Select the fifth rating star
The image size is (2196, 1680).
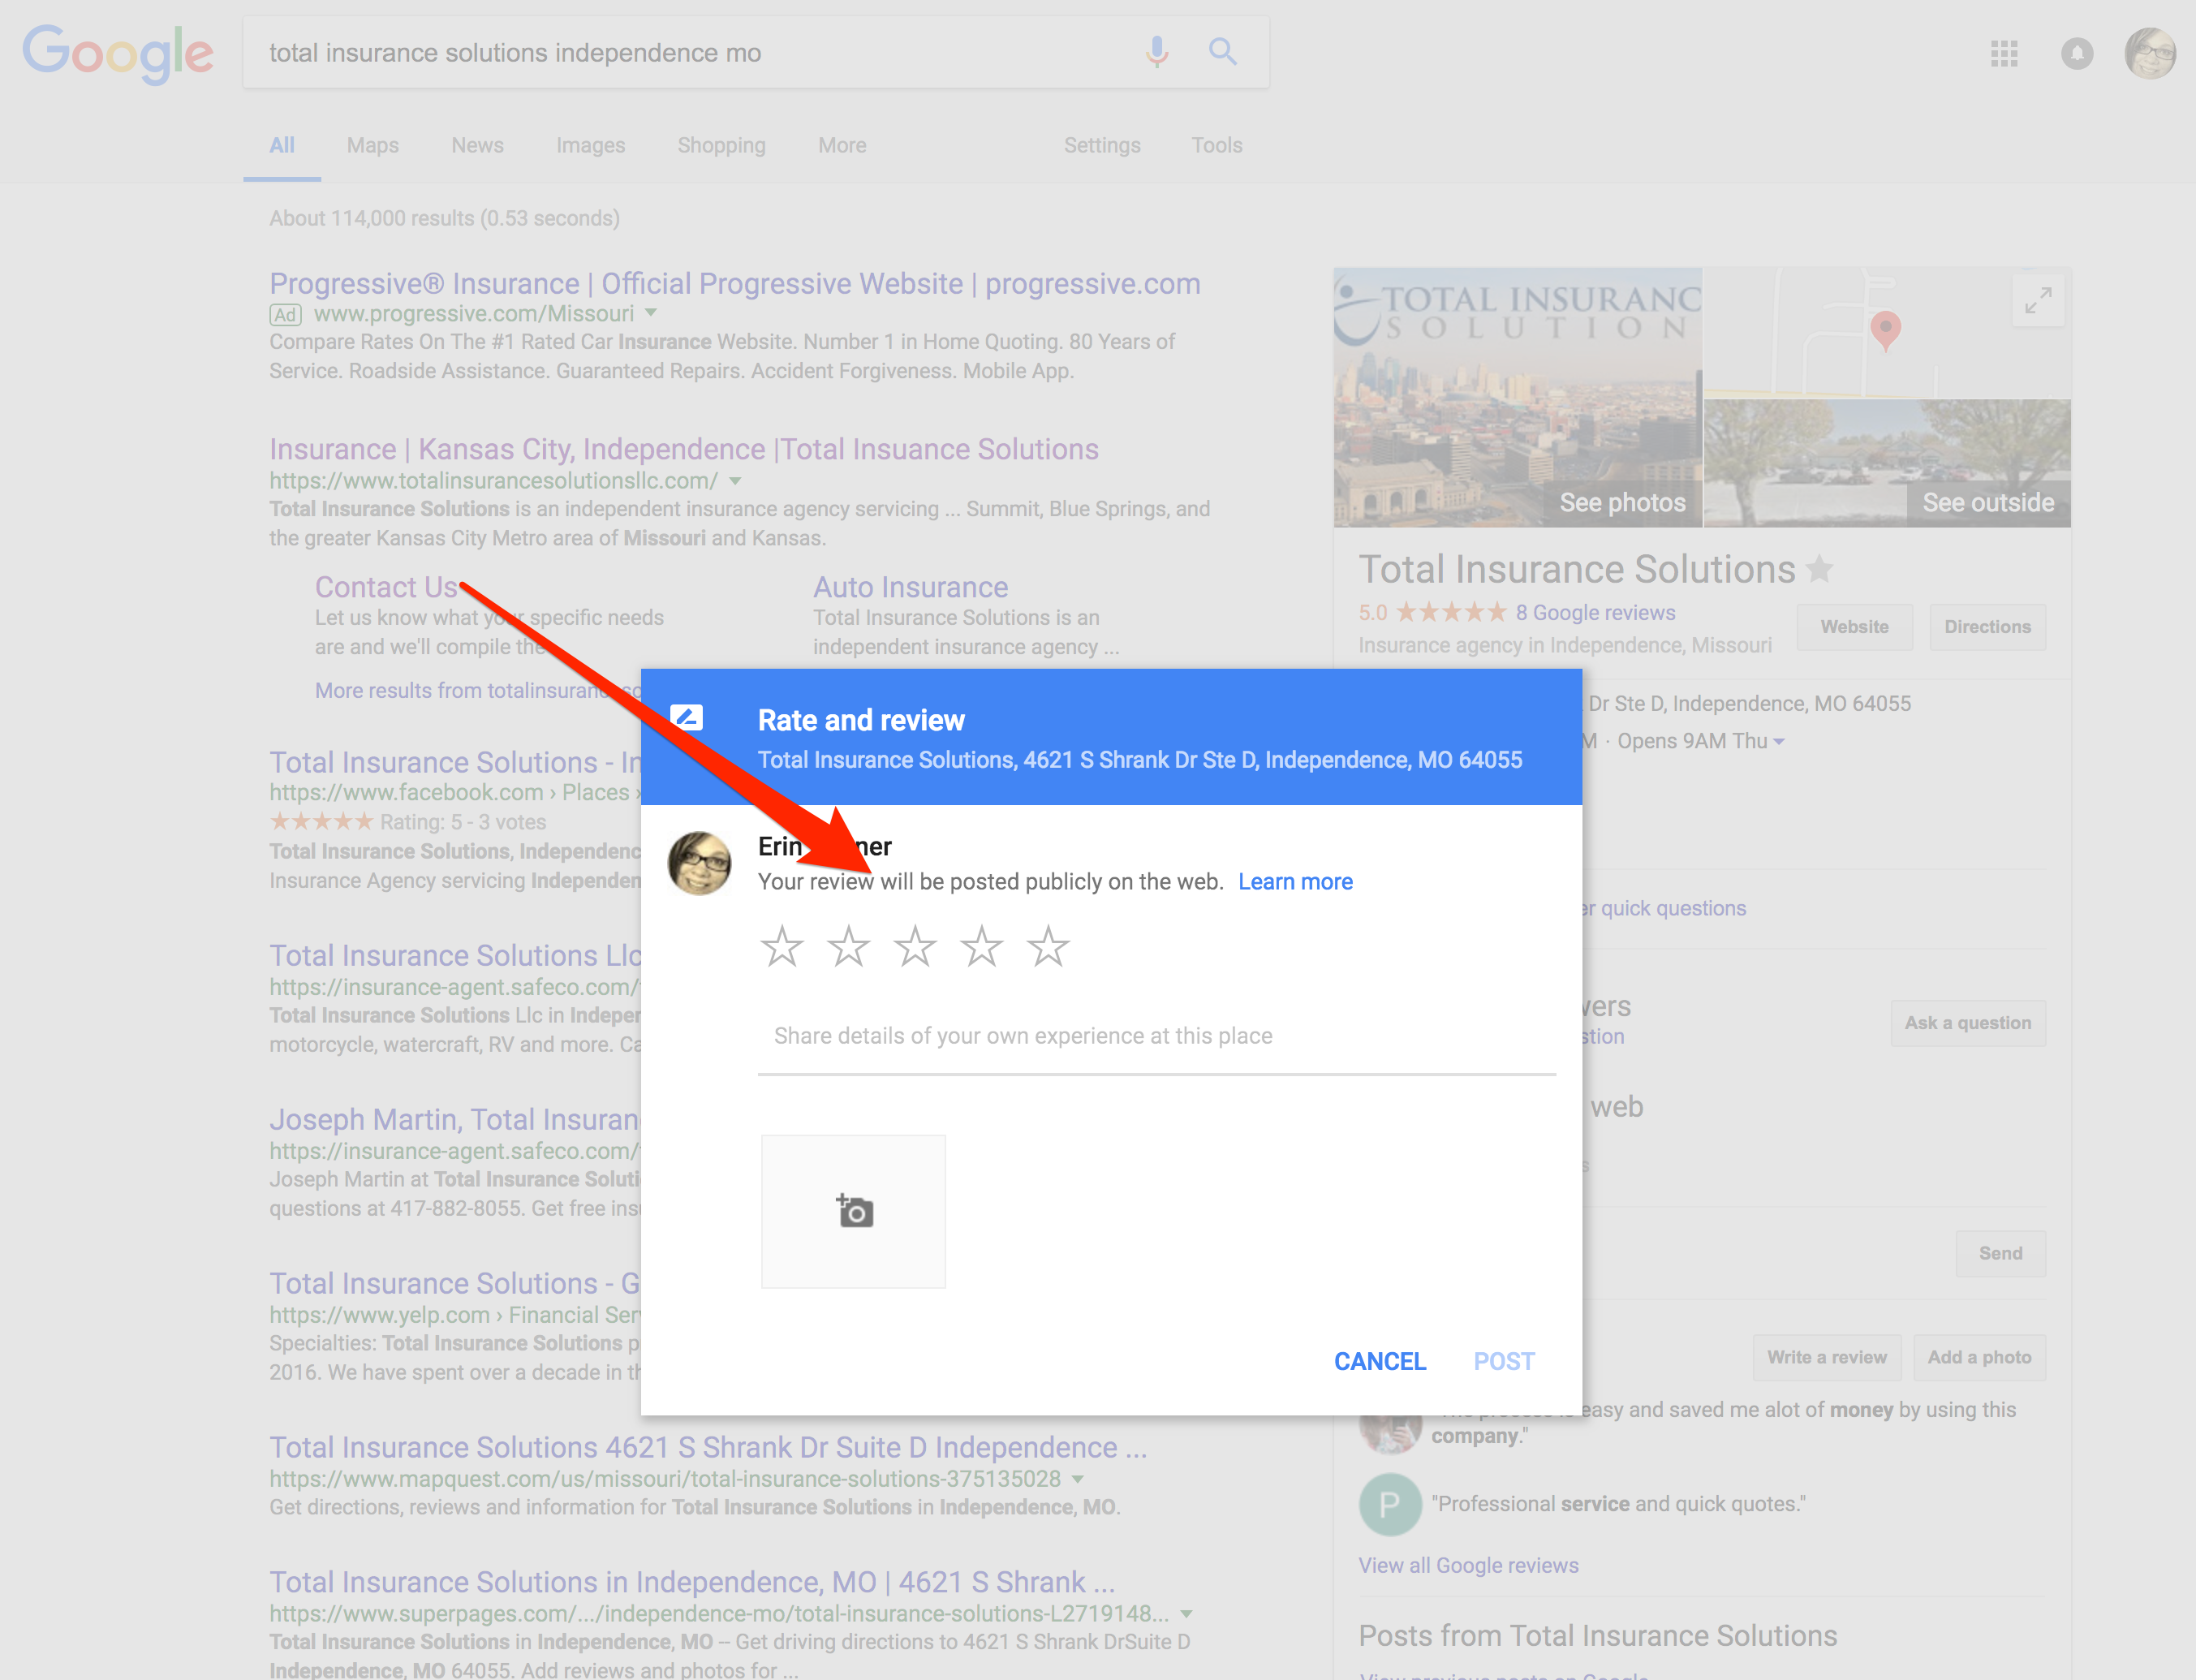coord(1048,946)
